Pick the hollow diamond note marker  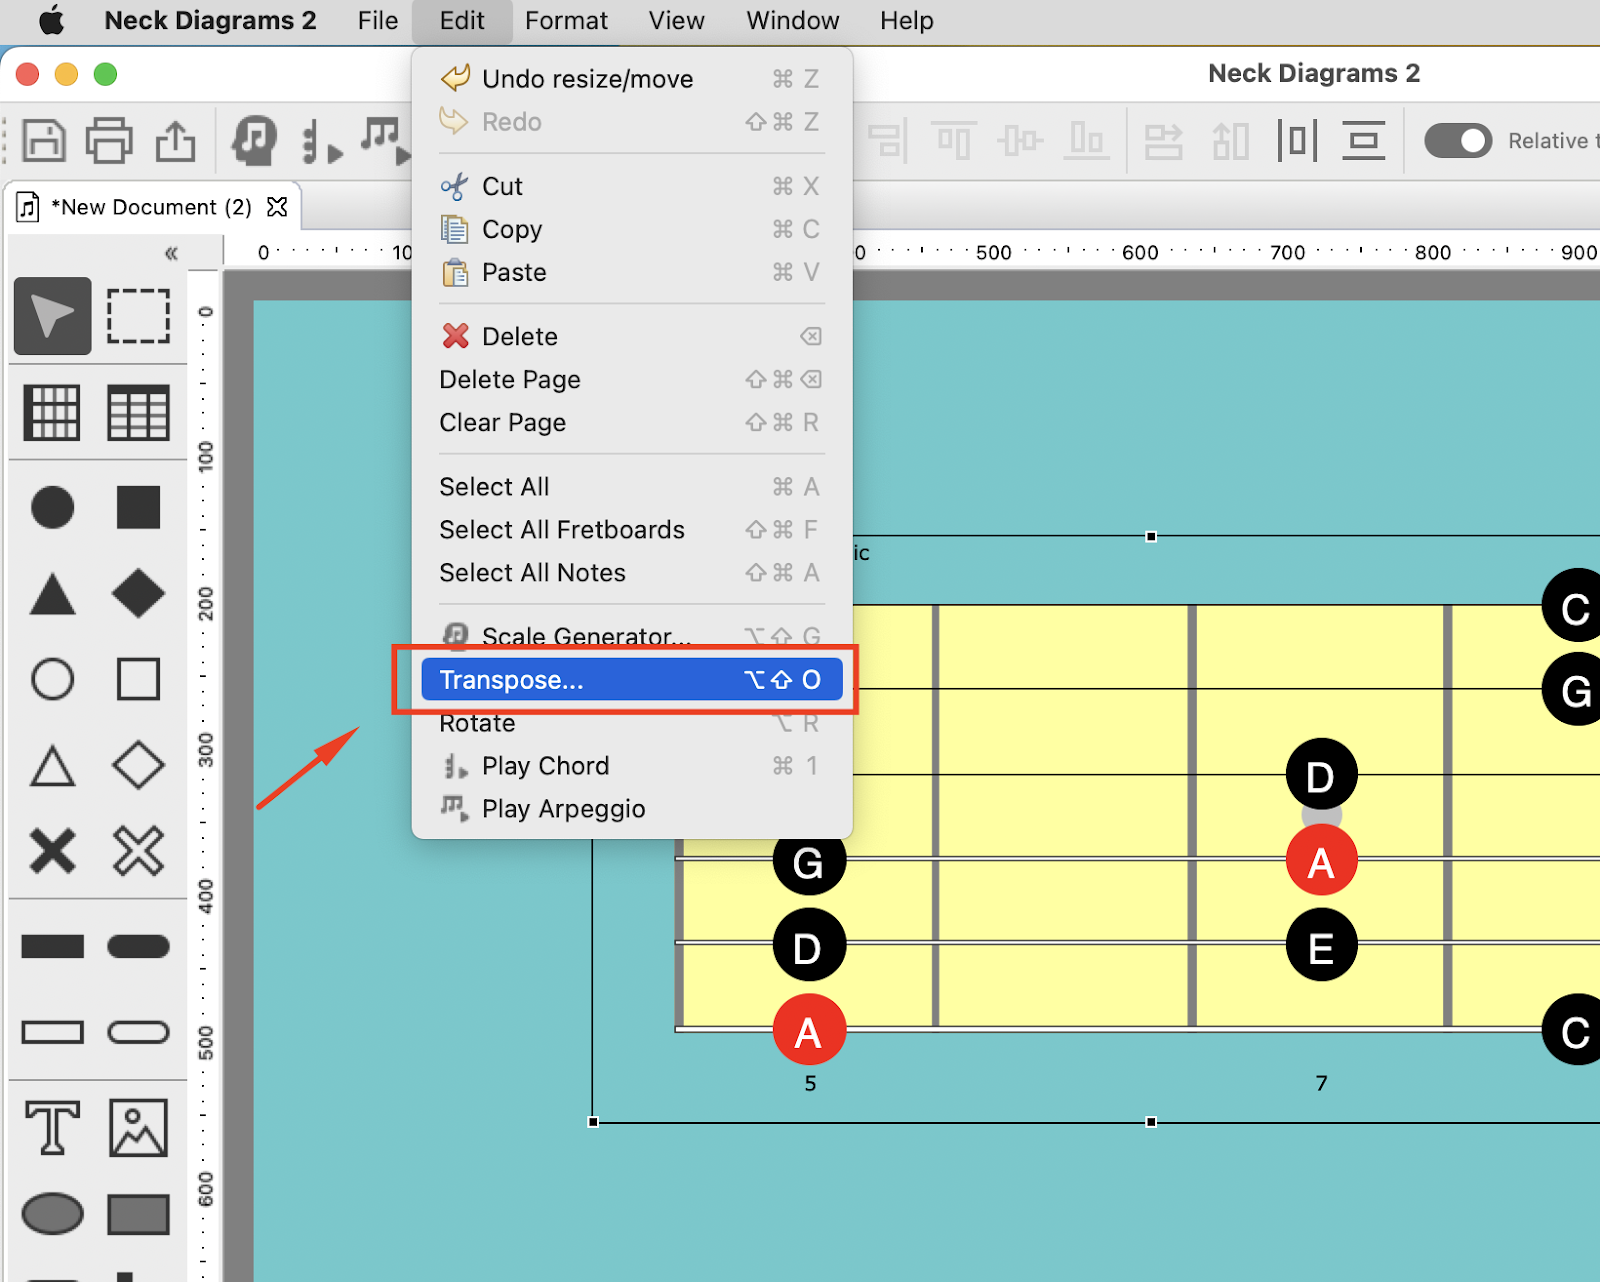click(x=138, y=766)
